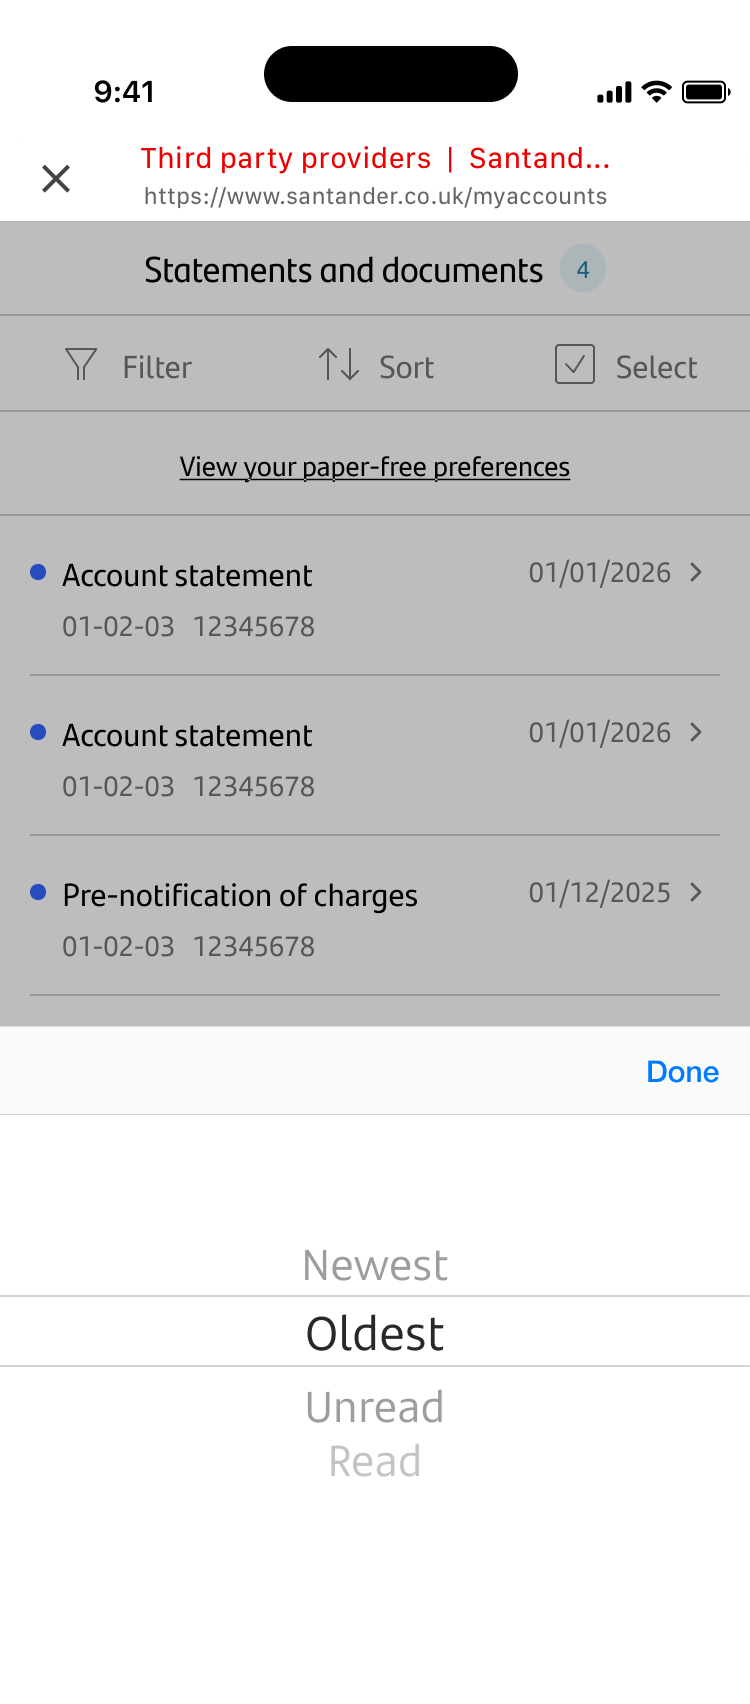This screenshot has height=1704, width=750.
Task: Open chevron for Pre-notification of charges
Action: click(x=697, y=893)
